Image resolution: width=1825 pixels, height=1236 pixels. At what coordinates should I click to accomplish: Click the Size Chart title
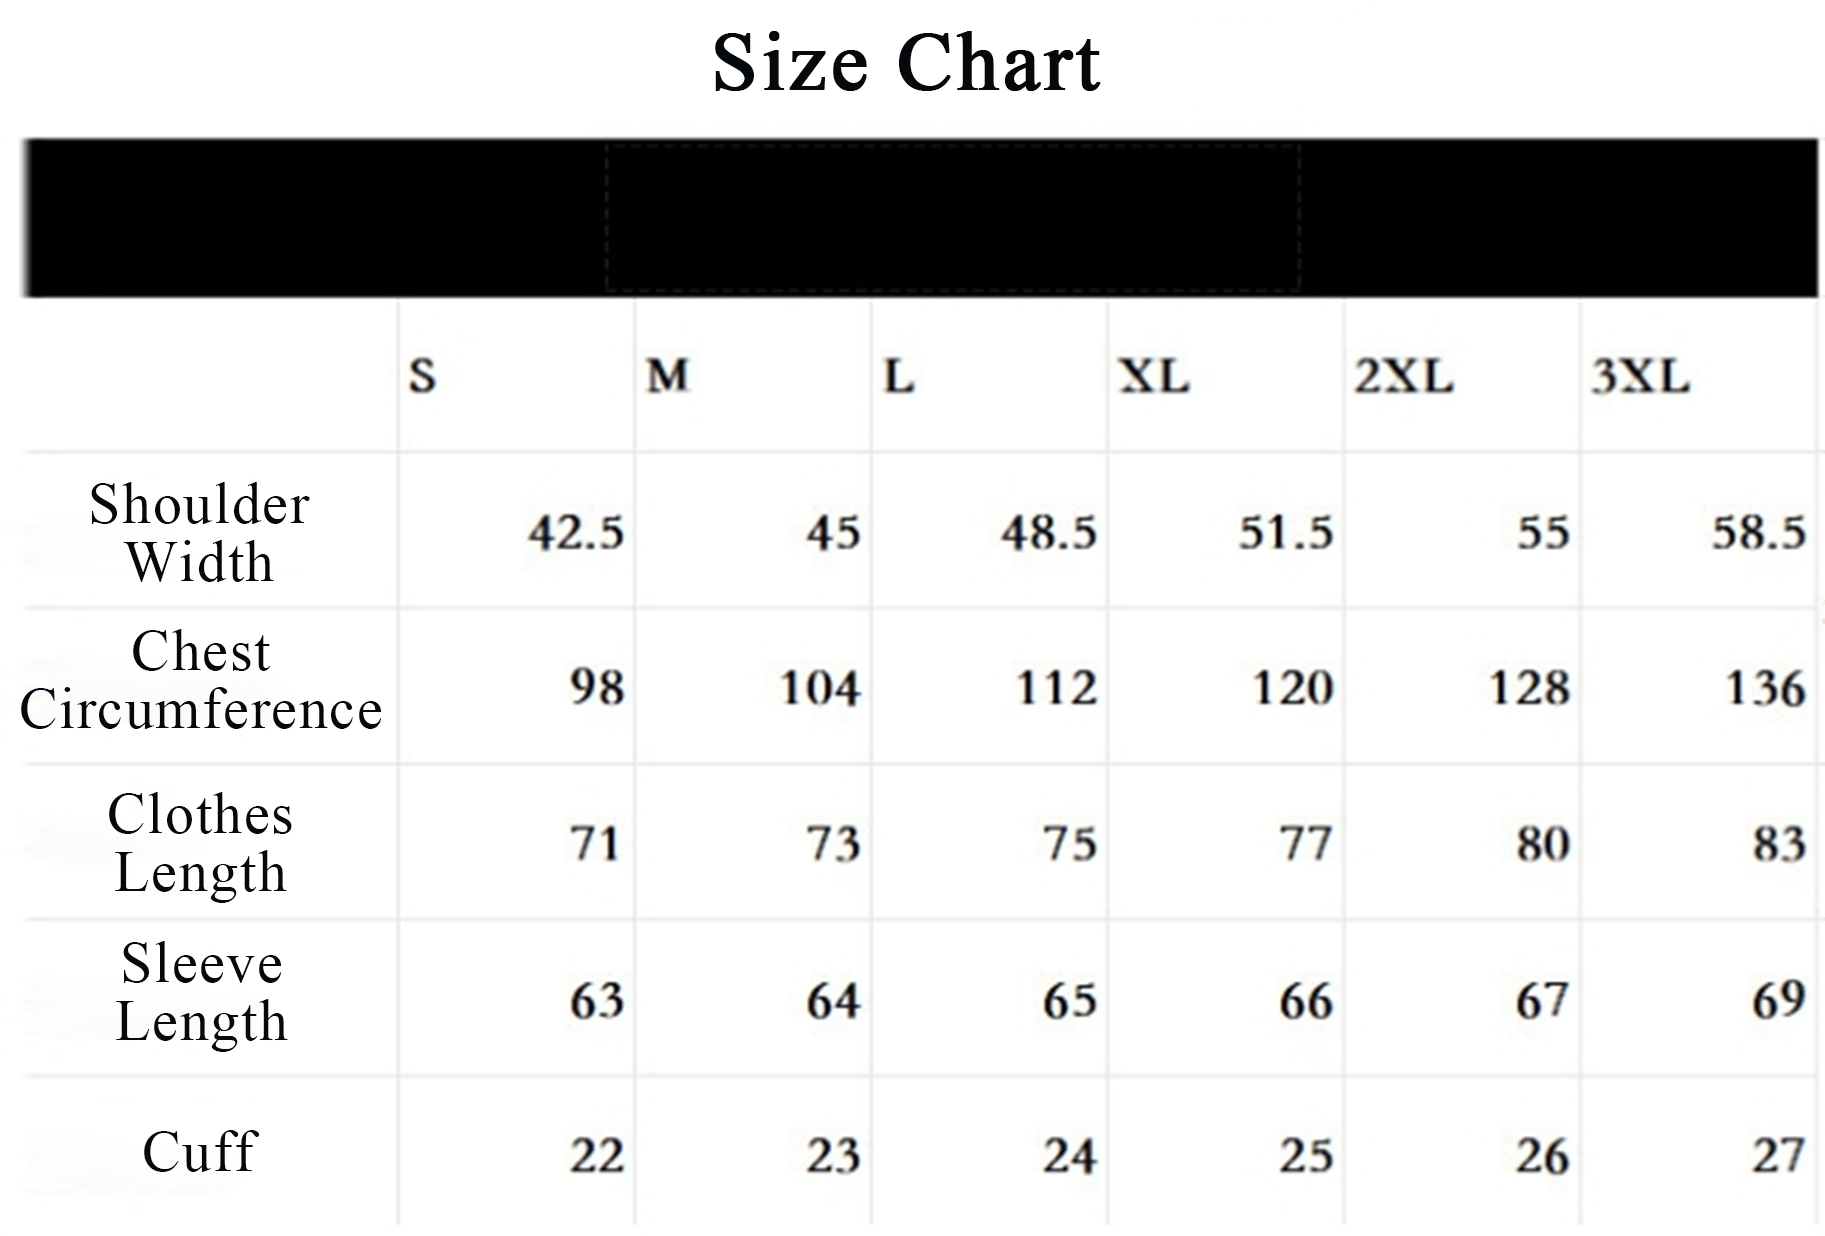(906, 63)
